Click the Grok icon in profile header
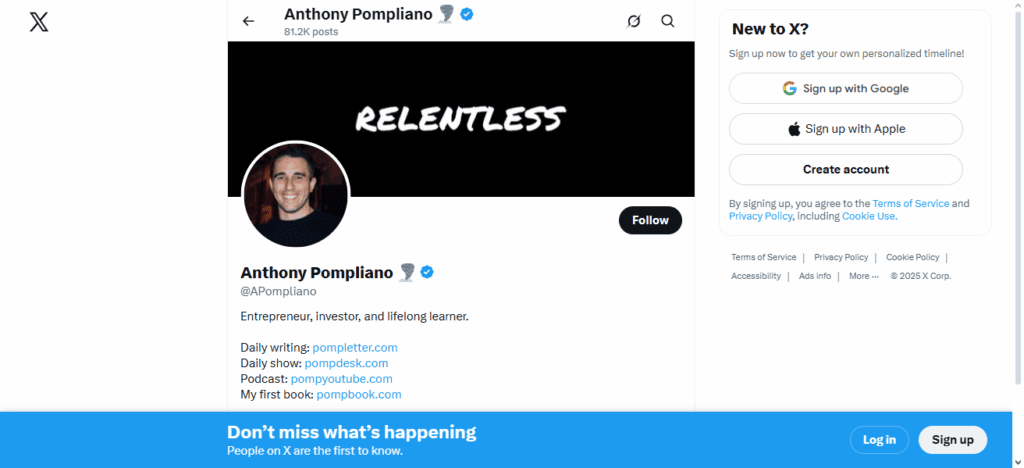1024x468 pixels. pos(633,21)
